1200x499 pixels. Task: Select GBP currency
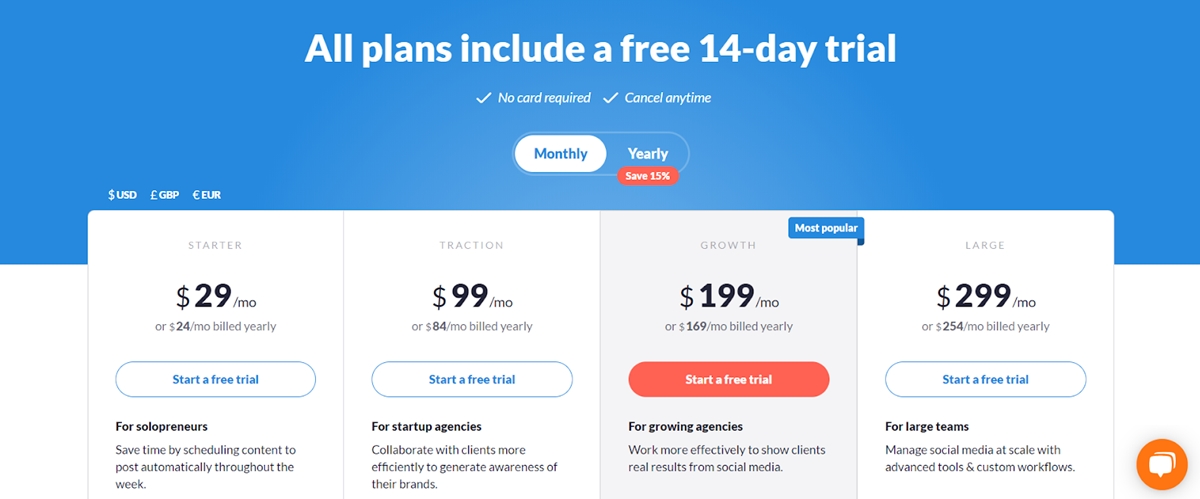(164, 195)
